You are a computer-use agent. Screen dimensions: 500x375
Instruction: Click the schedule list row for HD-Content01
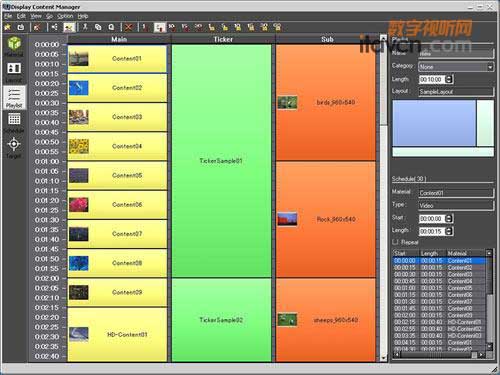point(439,322)
